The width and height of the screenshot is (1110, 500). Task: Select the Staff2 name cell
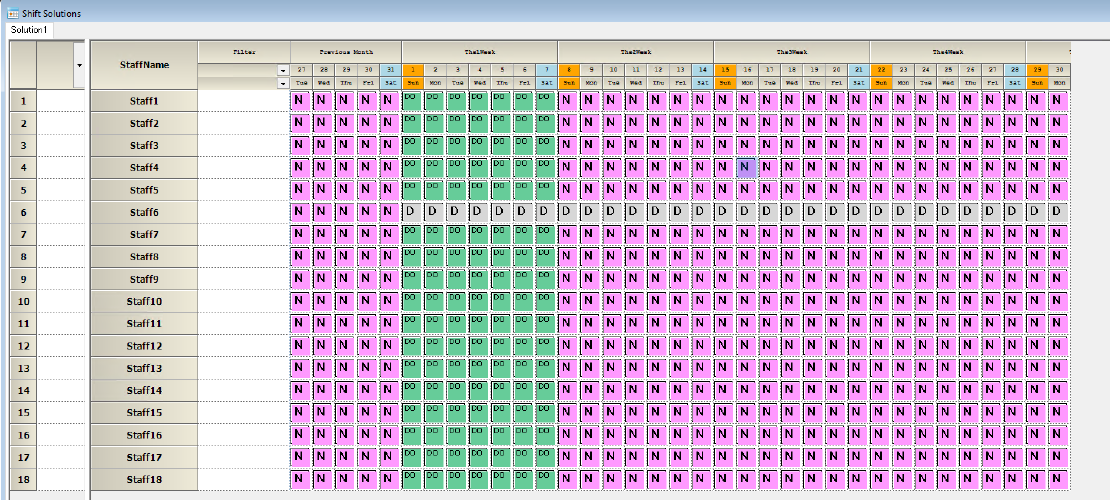144,123
